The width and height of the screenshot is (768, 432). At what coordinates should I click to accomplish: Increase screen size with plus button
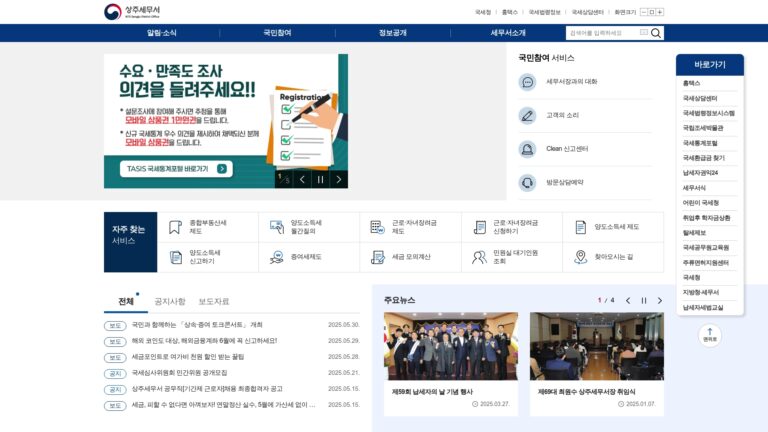coord(660,12)
